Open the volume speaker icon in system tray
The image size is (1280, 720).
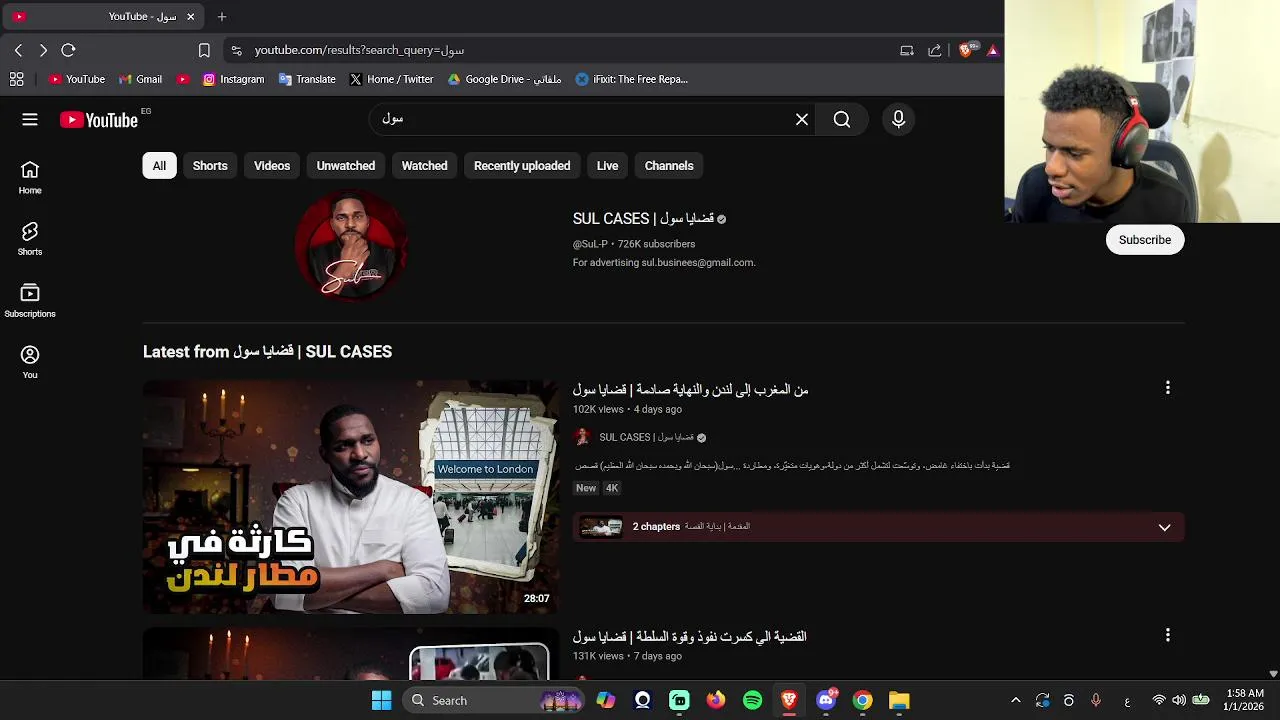(1179, 700)
